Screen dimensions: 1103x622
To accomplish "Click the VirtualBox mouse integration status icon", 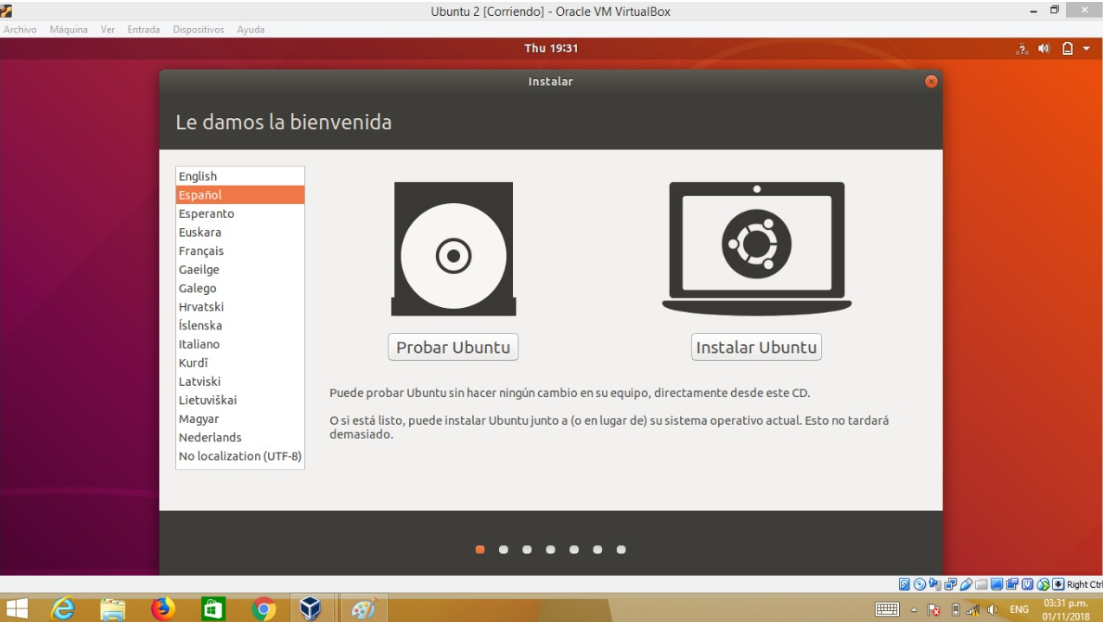I will [x=1043, y=584].
